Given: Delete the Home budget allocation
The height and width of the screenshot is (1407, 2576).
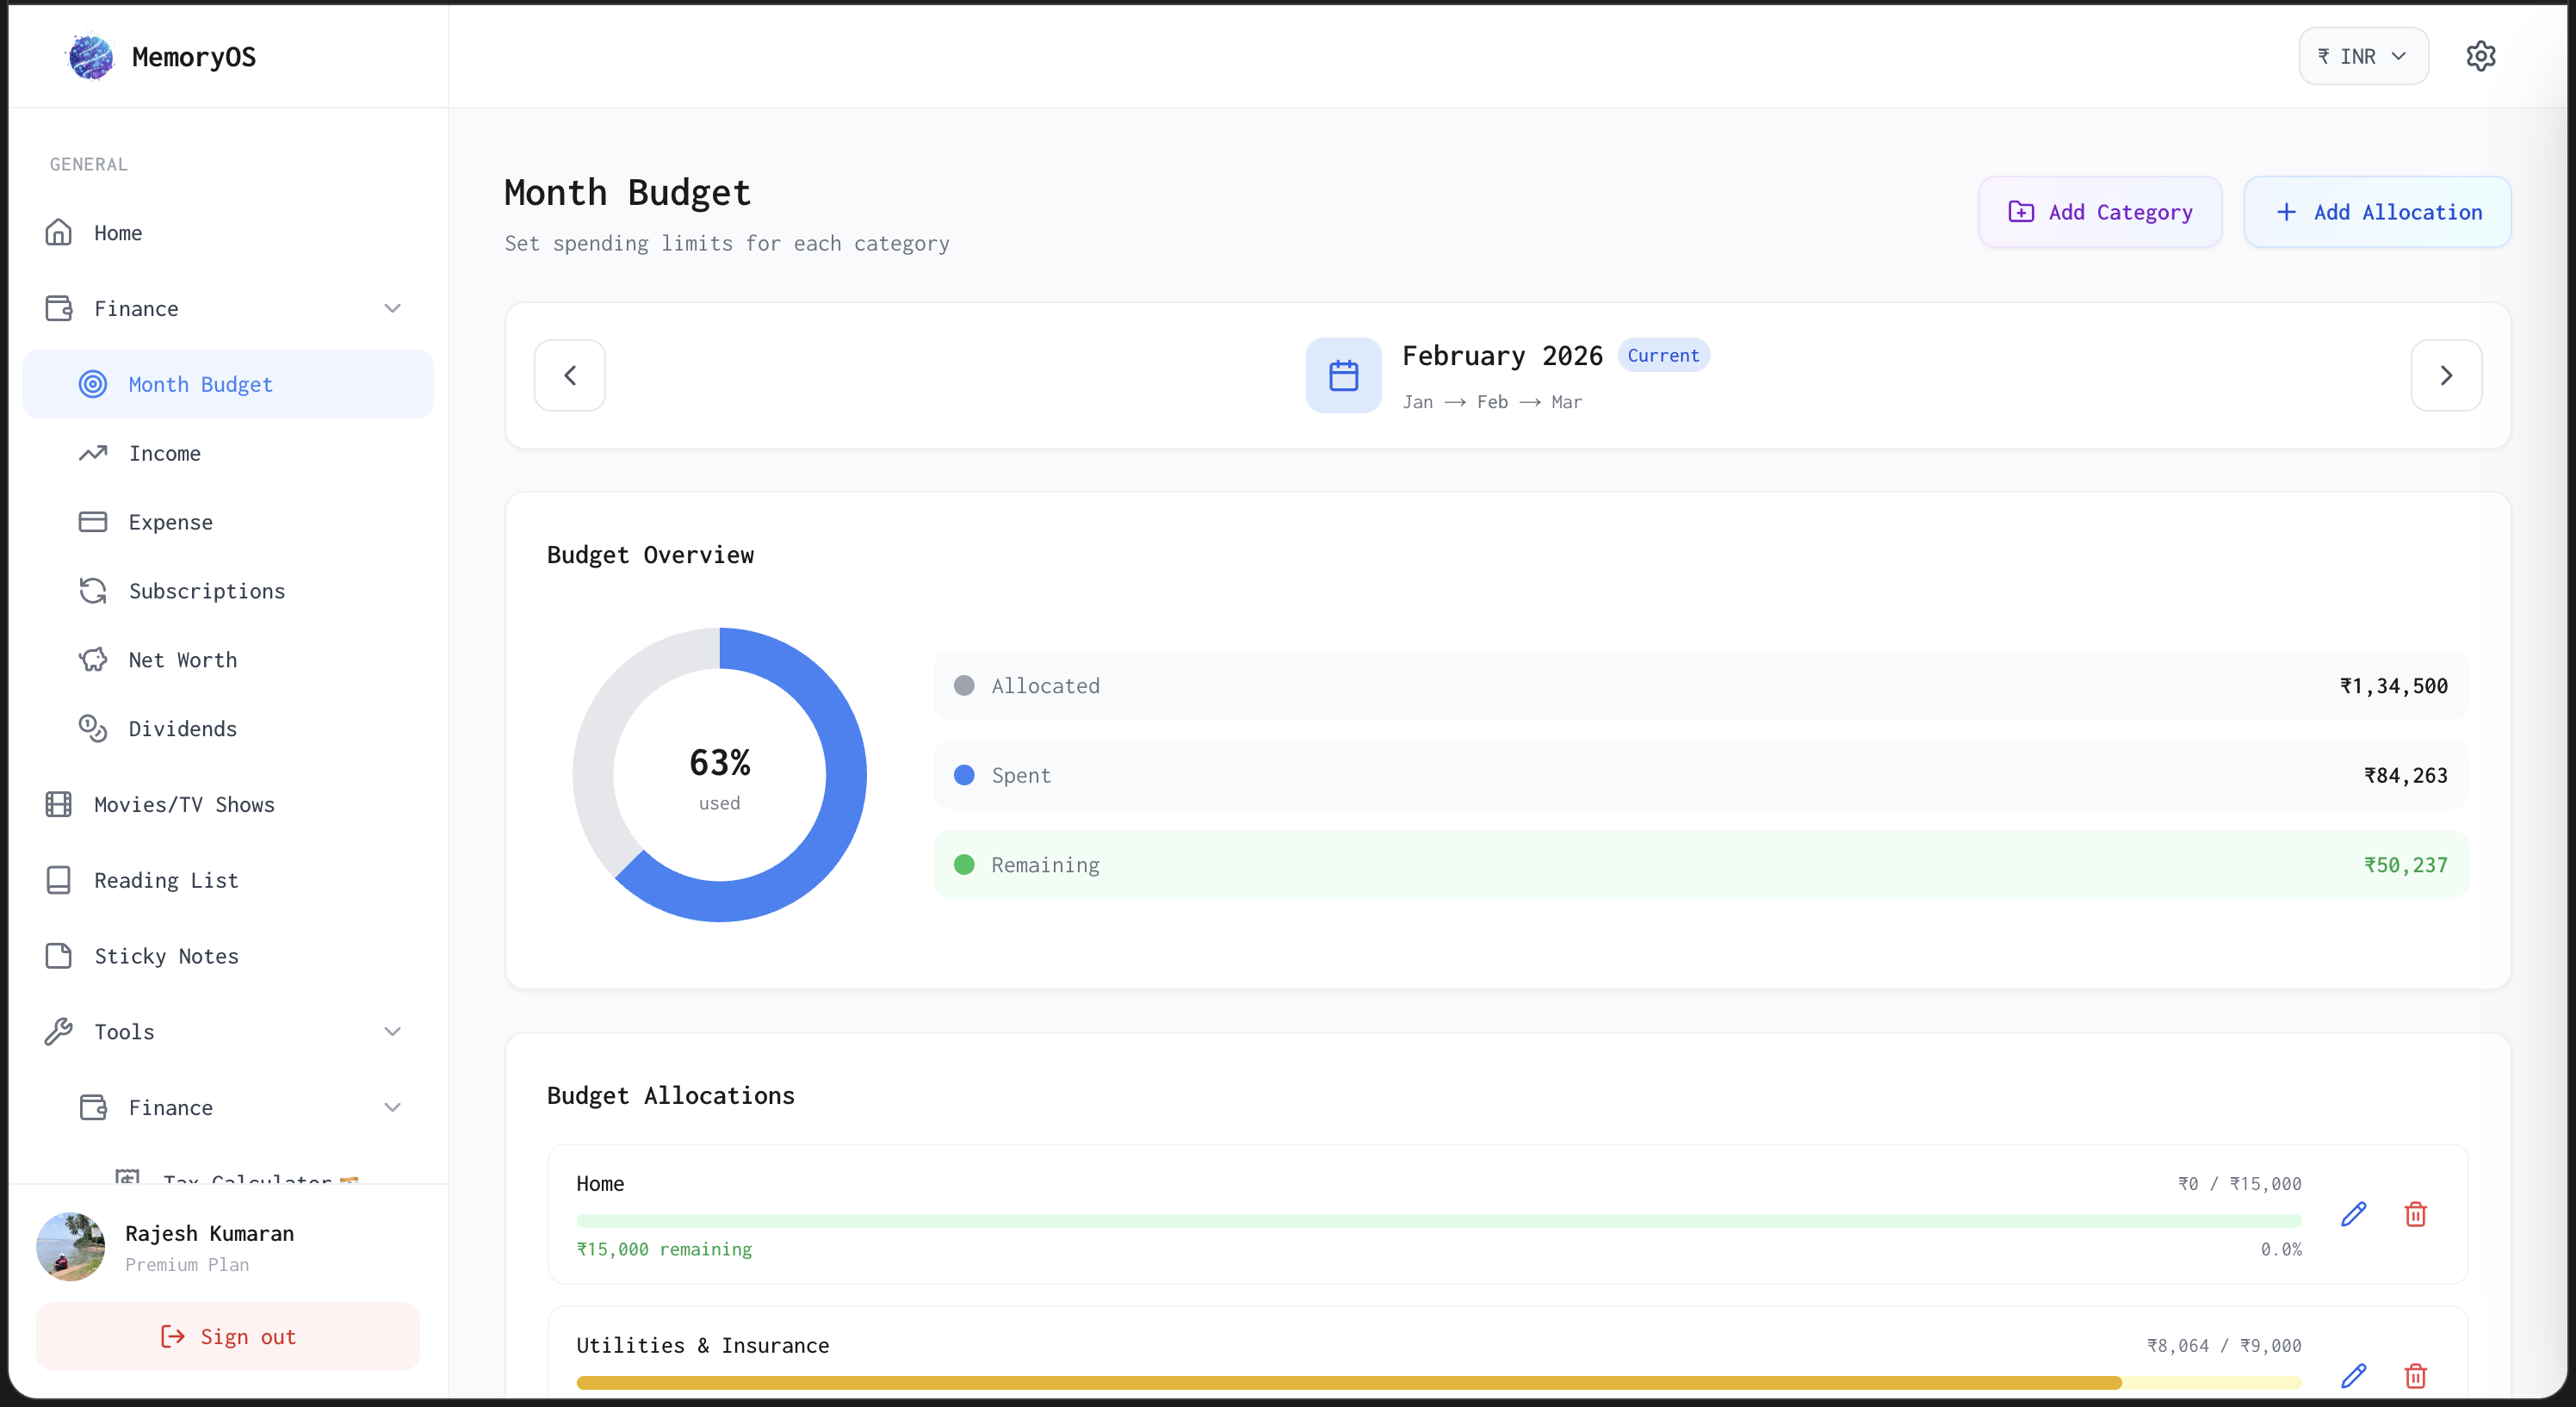Looking at the screenshot, I should 2415,1214.
